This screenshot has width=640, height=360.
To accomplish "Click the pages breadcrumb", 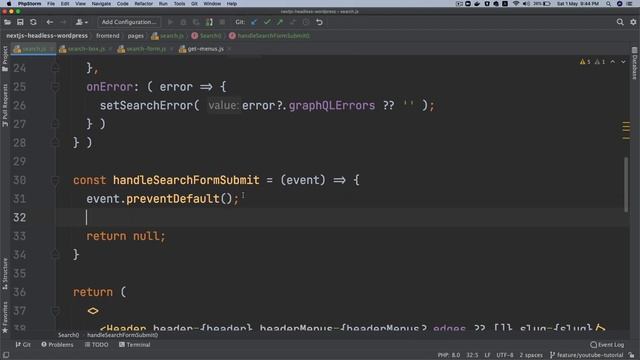I will pyautogui.click(x=136, y=36).
